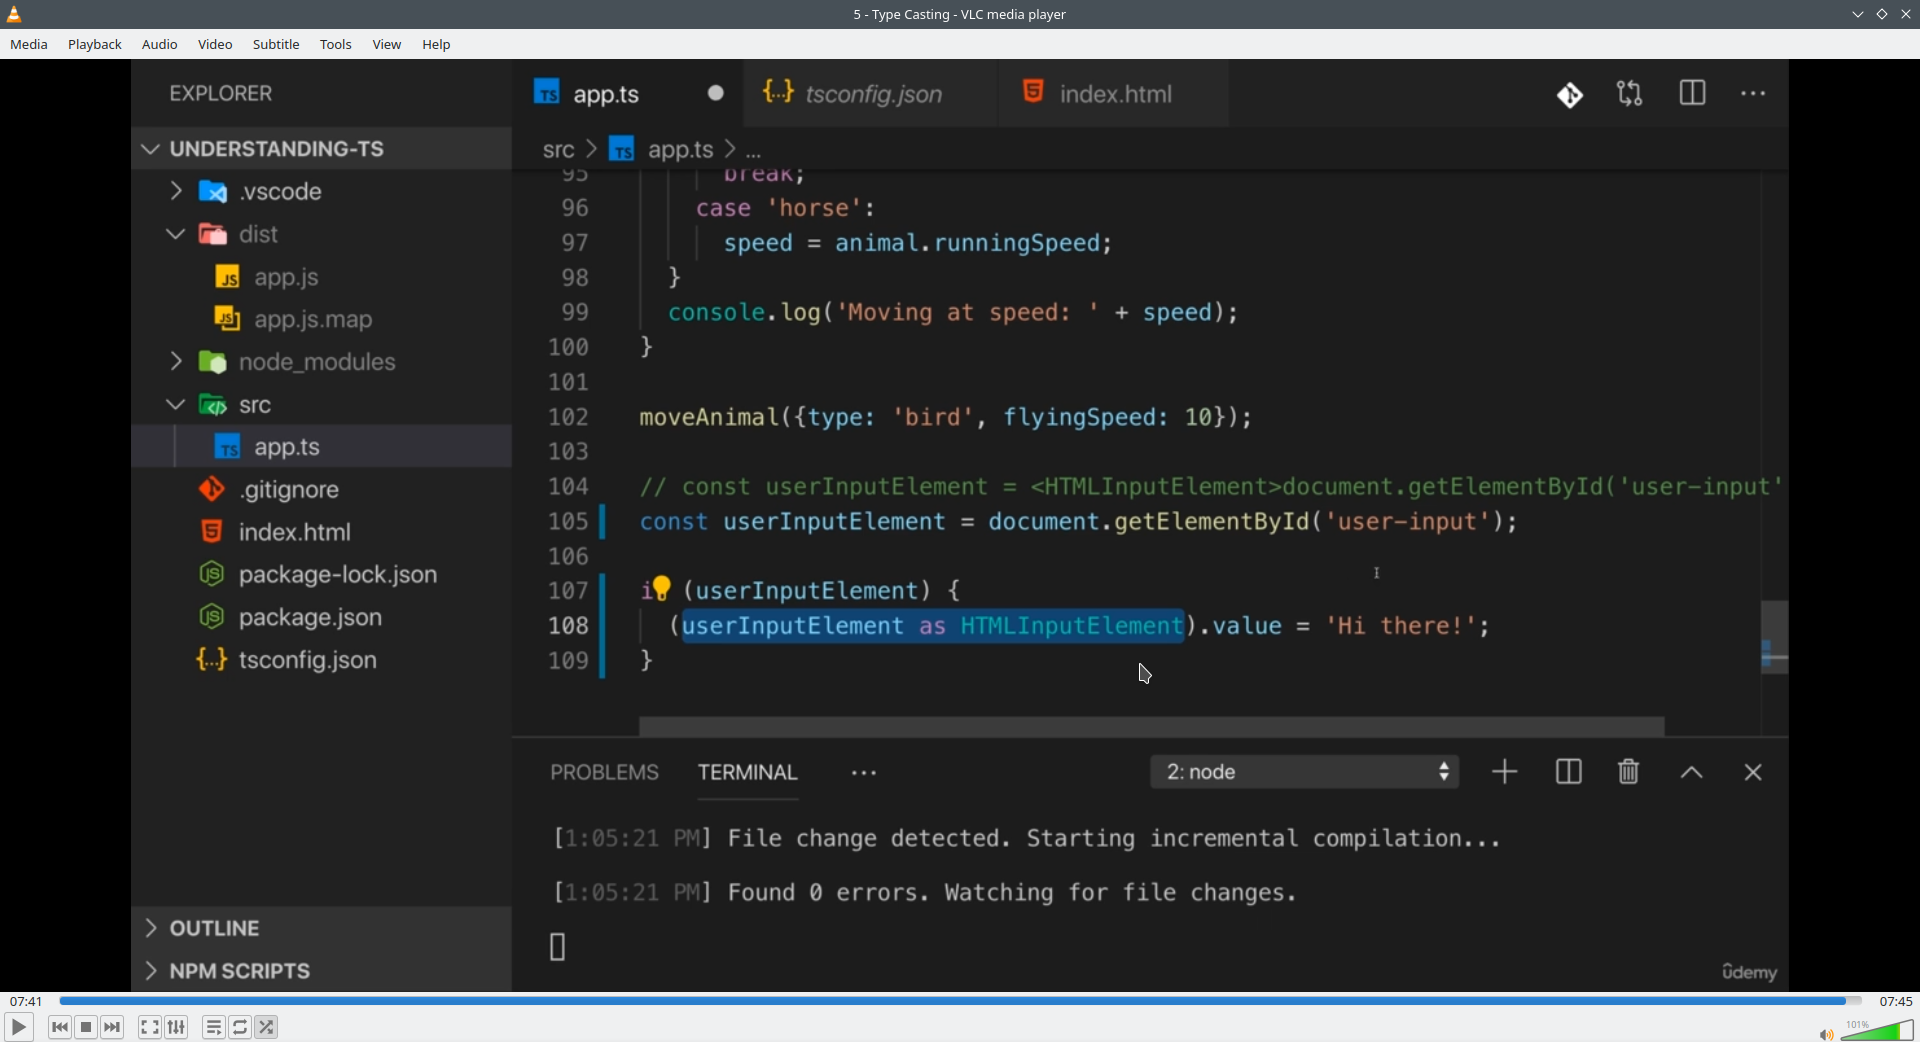Toggle VLC fullscreen mode
Viewport: 1920px width, 1042px height.
click(150, 1027)
